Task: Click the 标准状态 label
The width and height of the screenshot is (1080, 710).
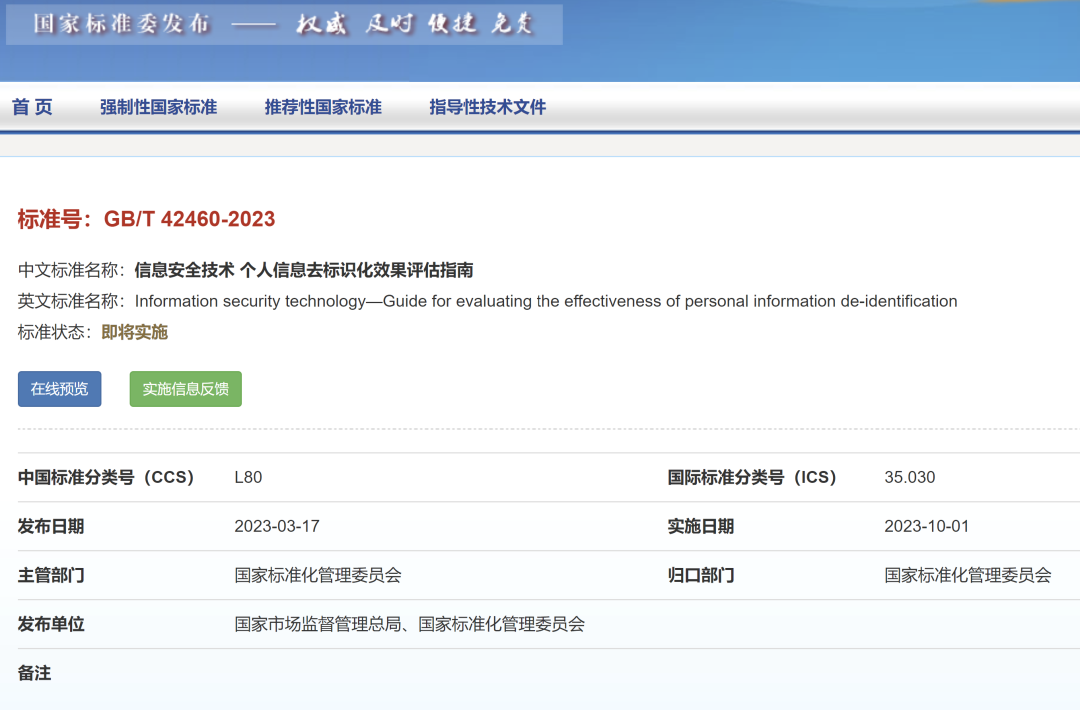Action: coord(54,333)
